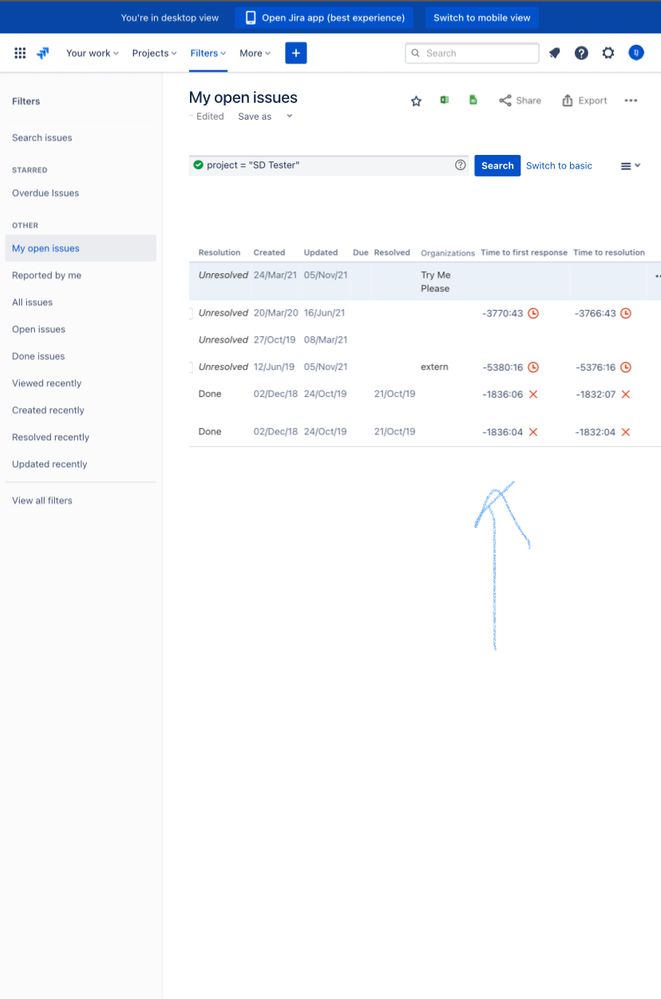The image size is (661, 999).
Task: Click the clock icon next to -3766:43
Action: coord(626,313)
